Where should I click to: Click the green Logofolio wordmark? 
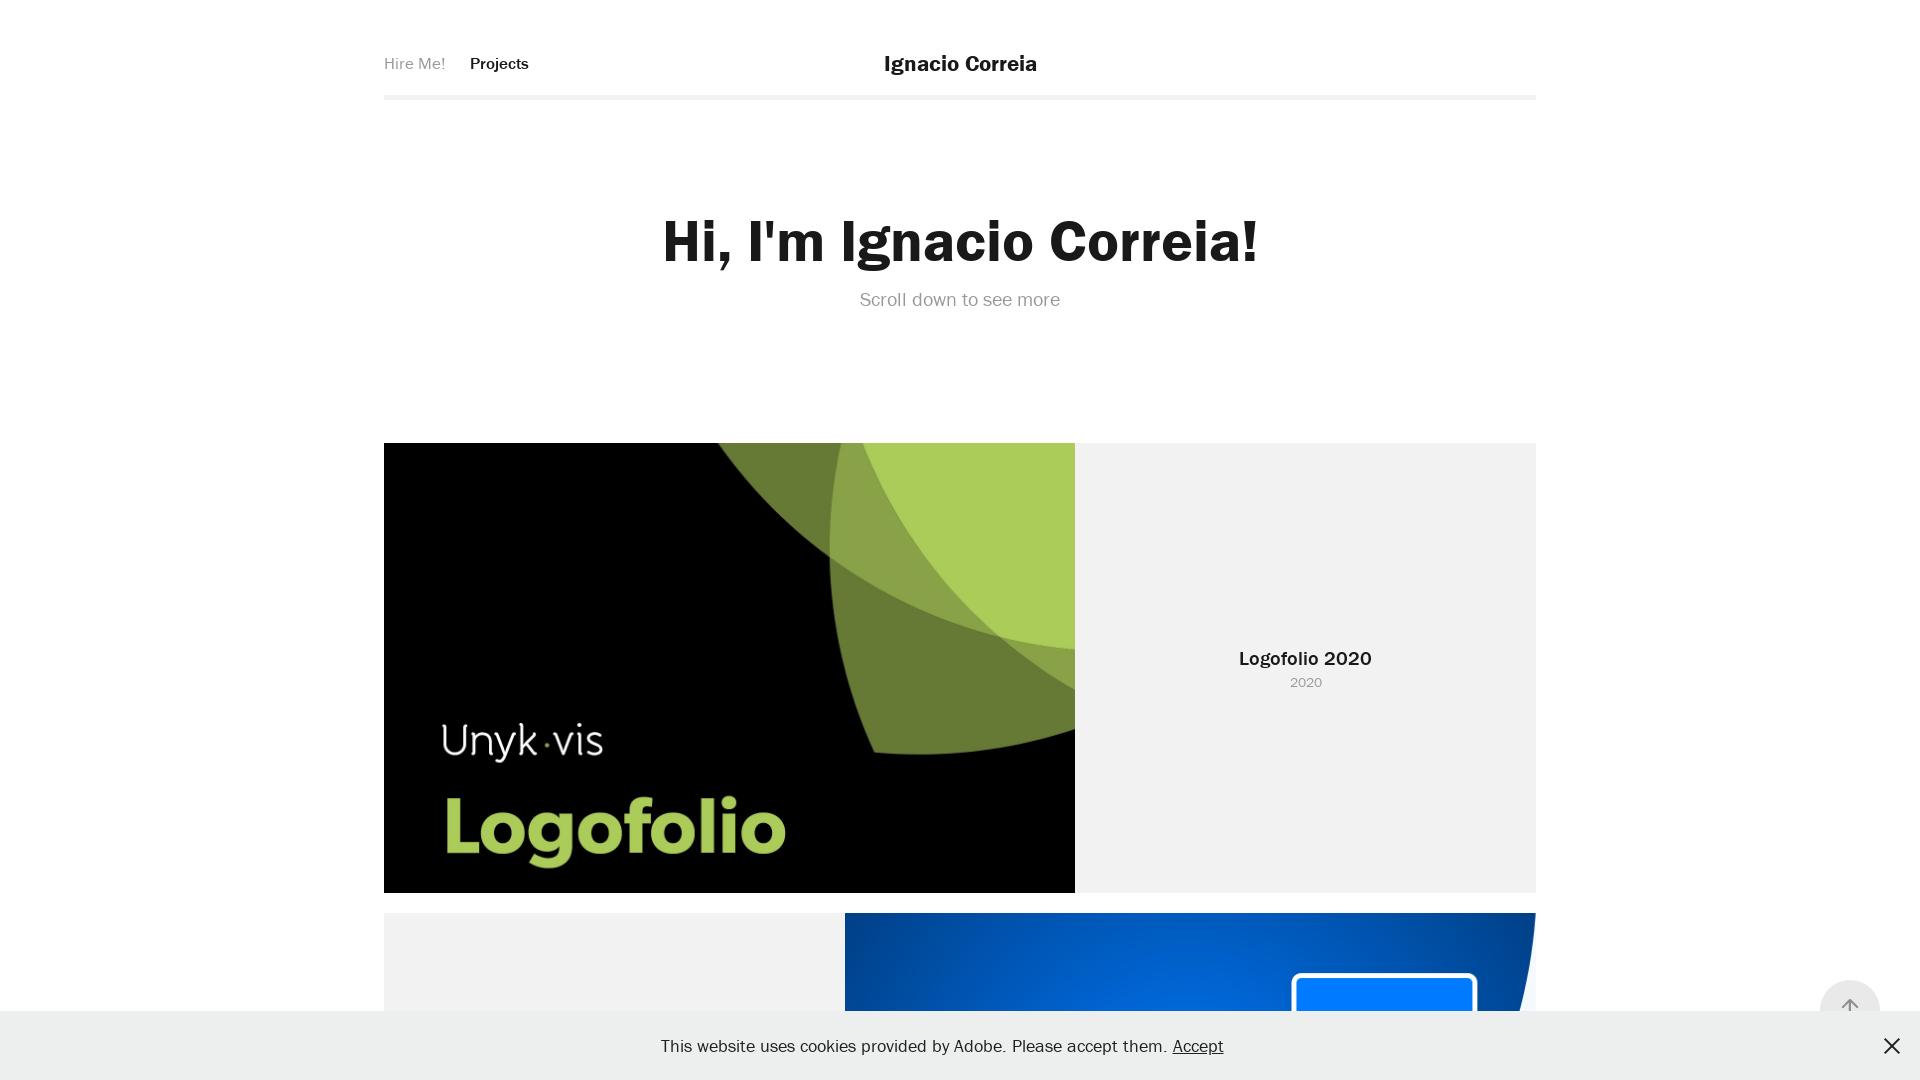(x=615, y=829)
